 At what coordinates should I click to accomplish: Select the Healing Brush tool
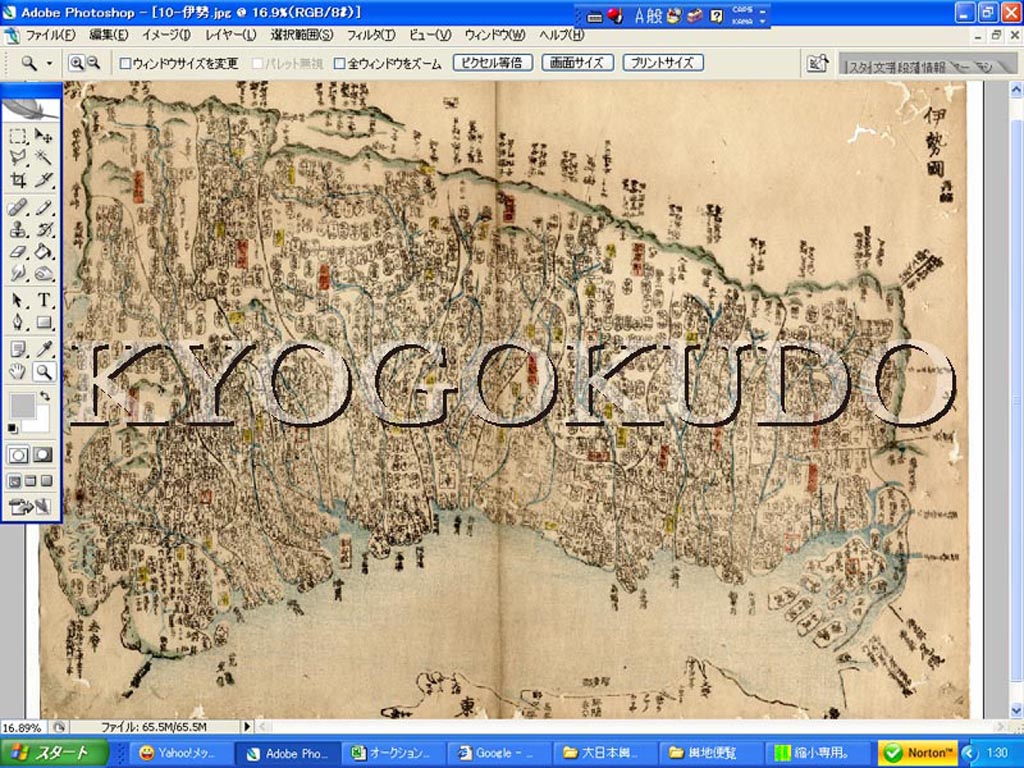(x=18, y=208)
